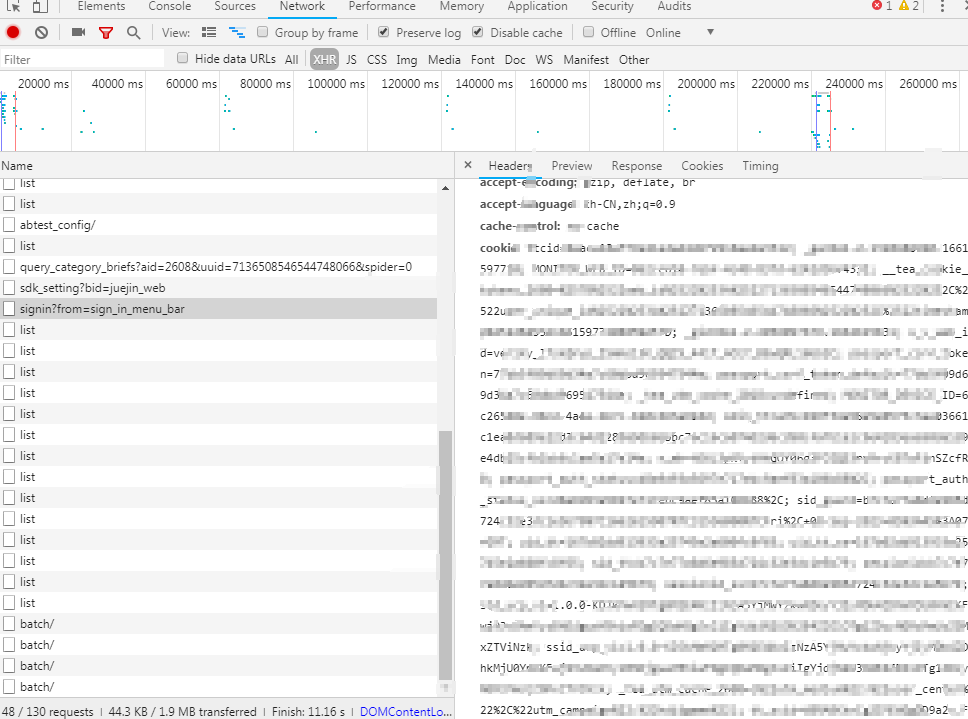The image size is (968, 719).
Task: Filter requests by CSS
Action: pyautogui.click(x=377, y=59)
